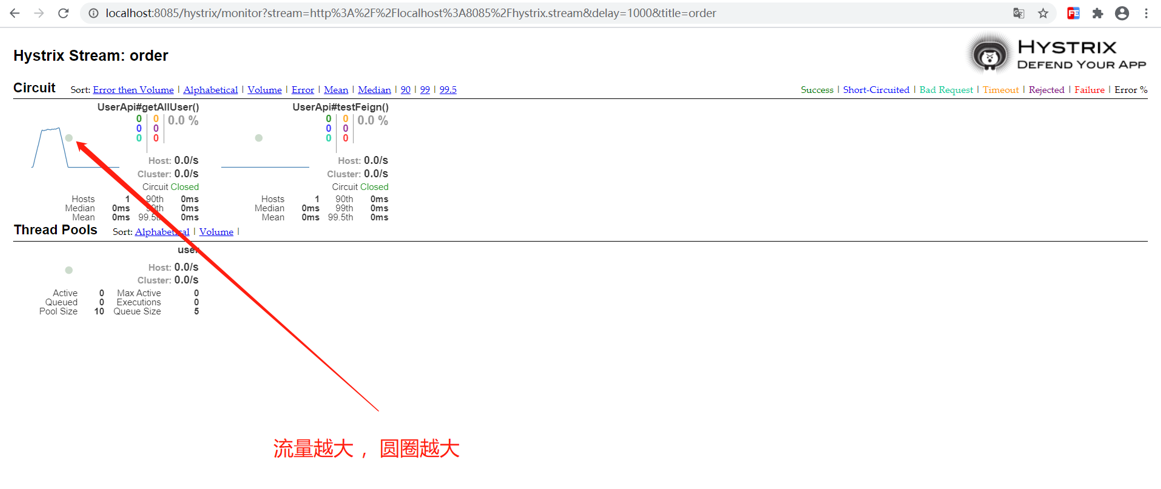Open the translate page icon
The width and height of the screenshot is (1161, 489).
pos(1019,13)
